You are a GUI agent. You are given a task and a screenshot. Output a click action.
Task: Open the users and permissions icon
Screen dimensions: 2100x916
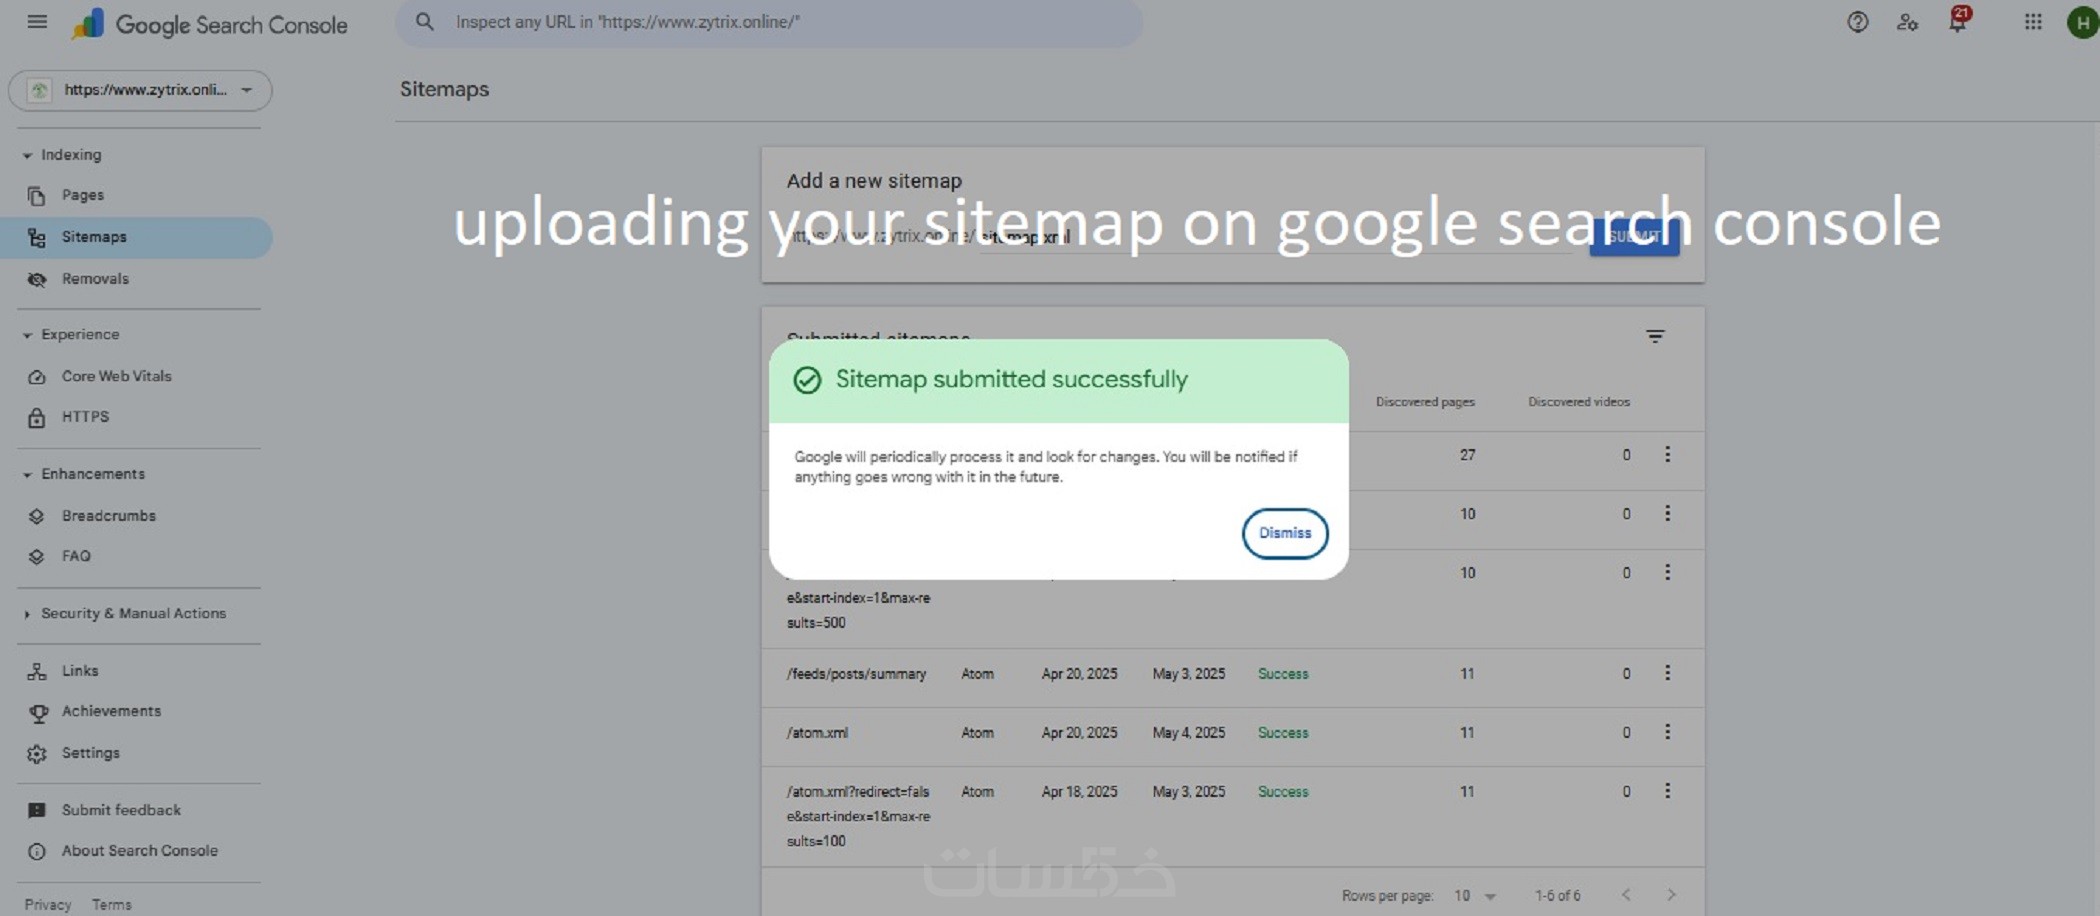coord(1907,22)
